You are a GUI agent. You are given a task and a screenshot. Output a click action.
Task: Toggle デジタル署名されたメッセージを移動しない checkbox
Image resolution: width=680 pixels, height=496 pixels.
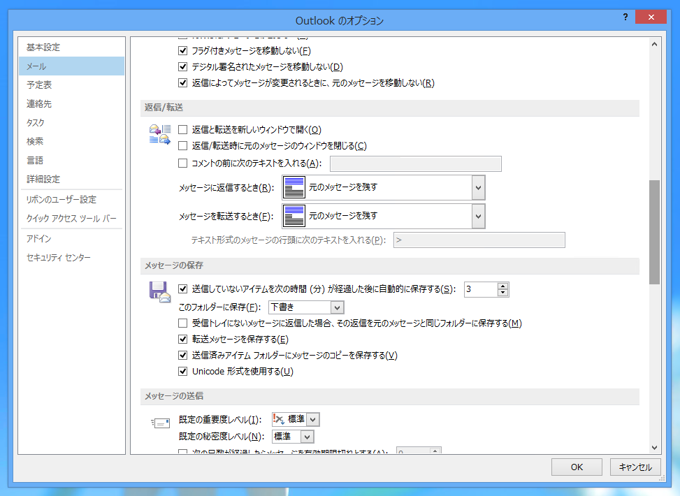(183, 67)
